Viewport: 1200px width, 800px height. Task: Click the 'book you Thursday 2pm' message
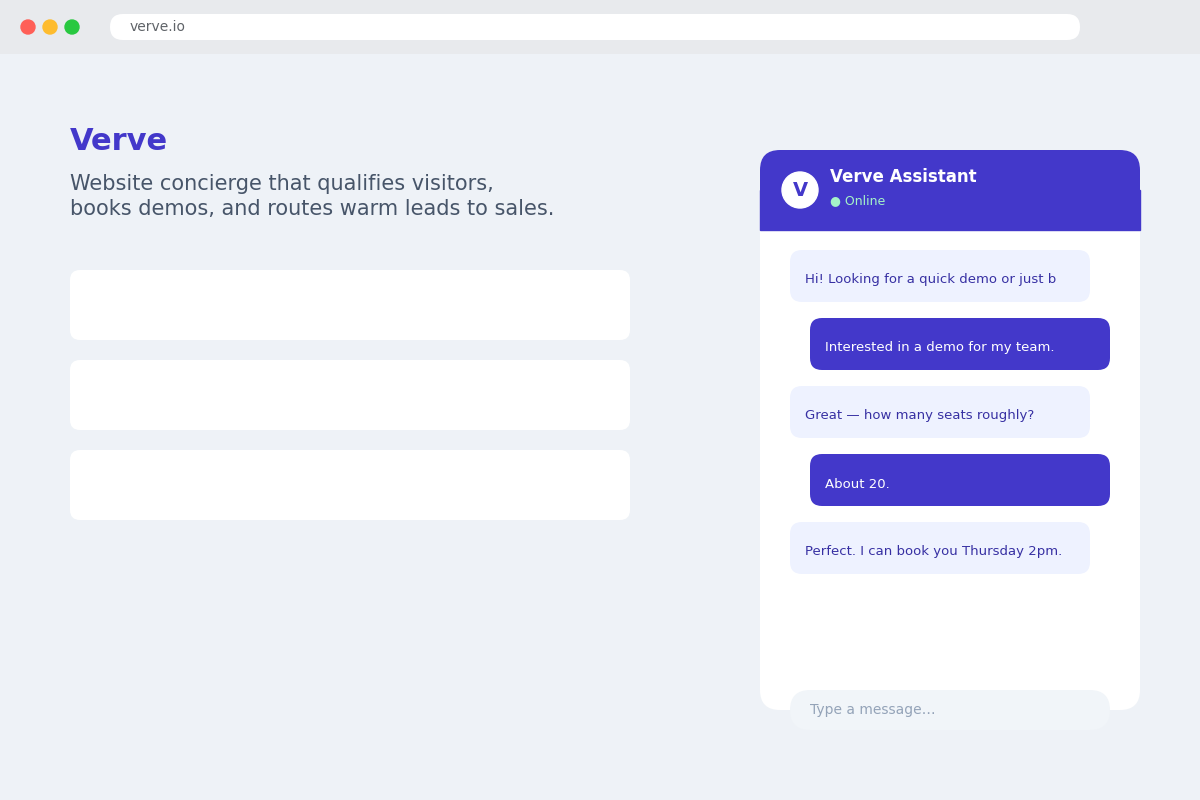[x=940, y=548]
